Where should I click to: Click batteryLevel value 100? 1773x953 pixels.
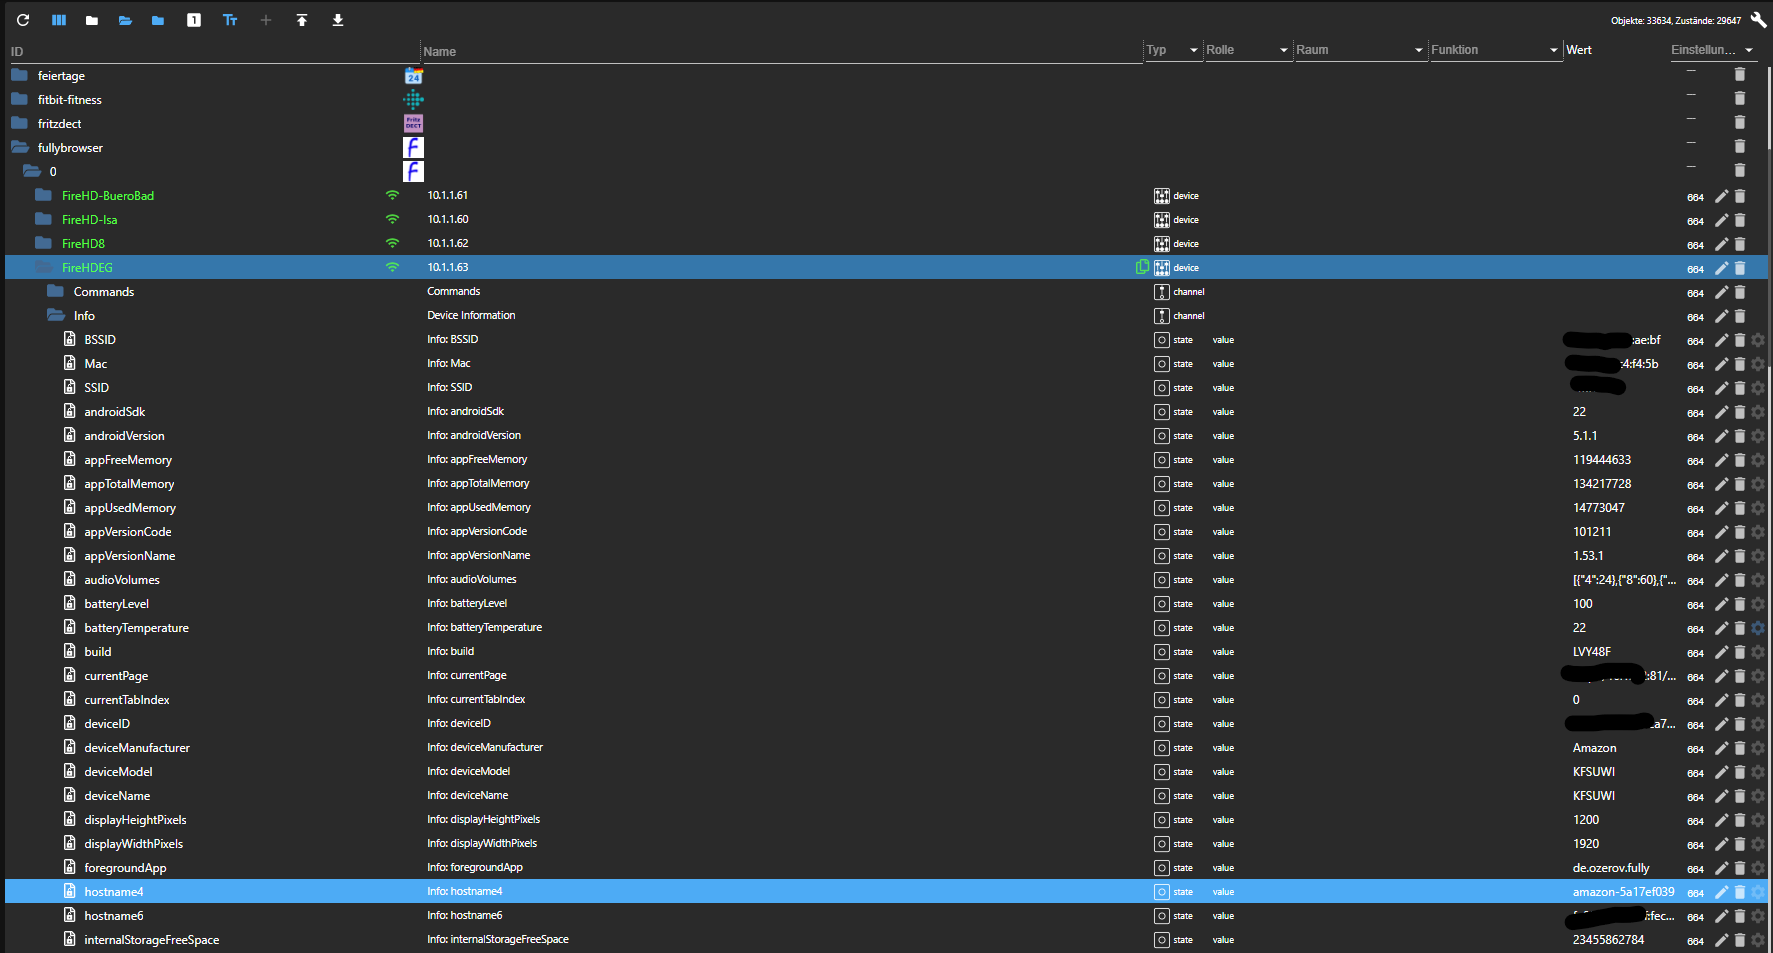pyautogui.click(x=1582, y=604)
